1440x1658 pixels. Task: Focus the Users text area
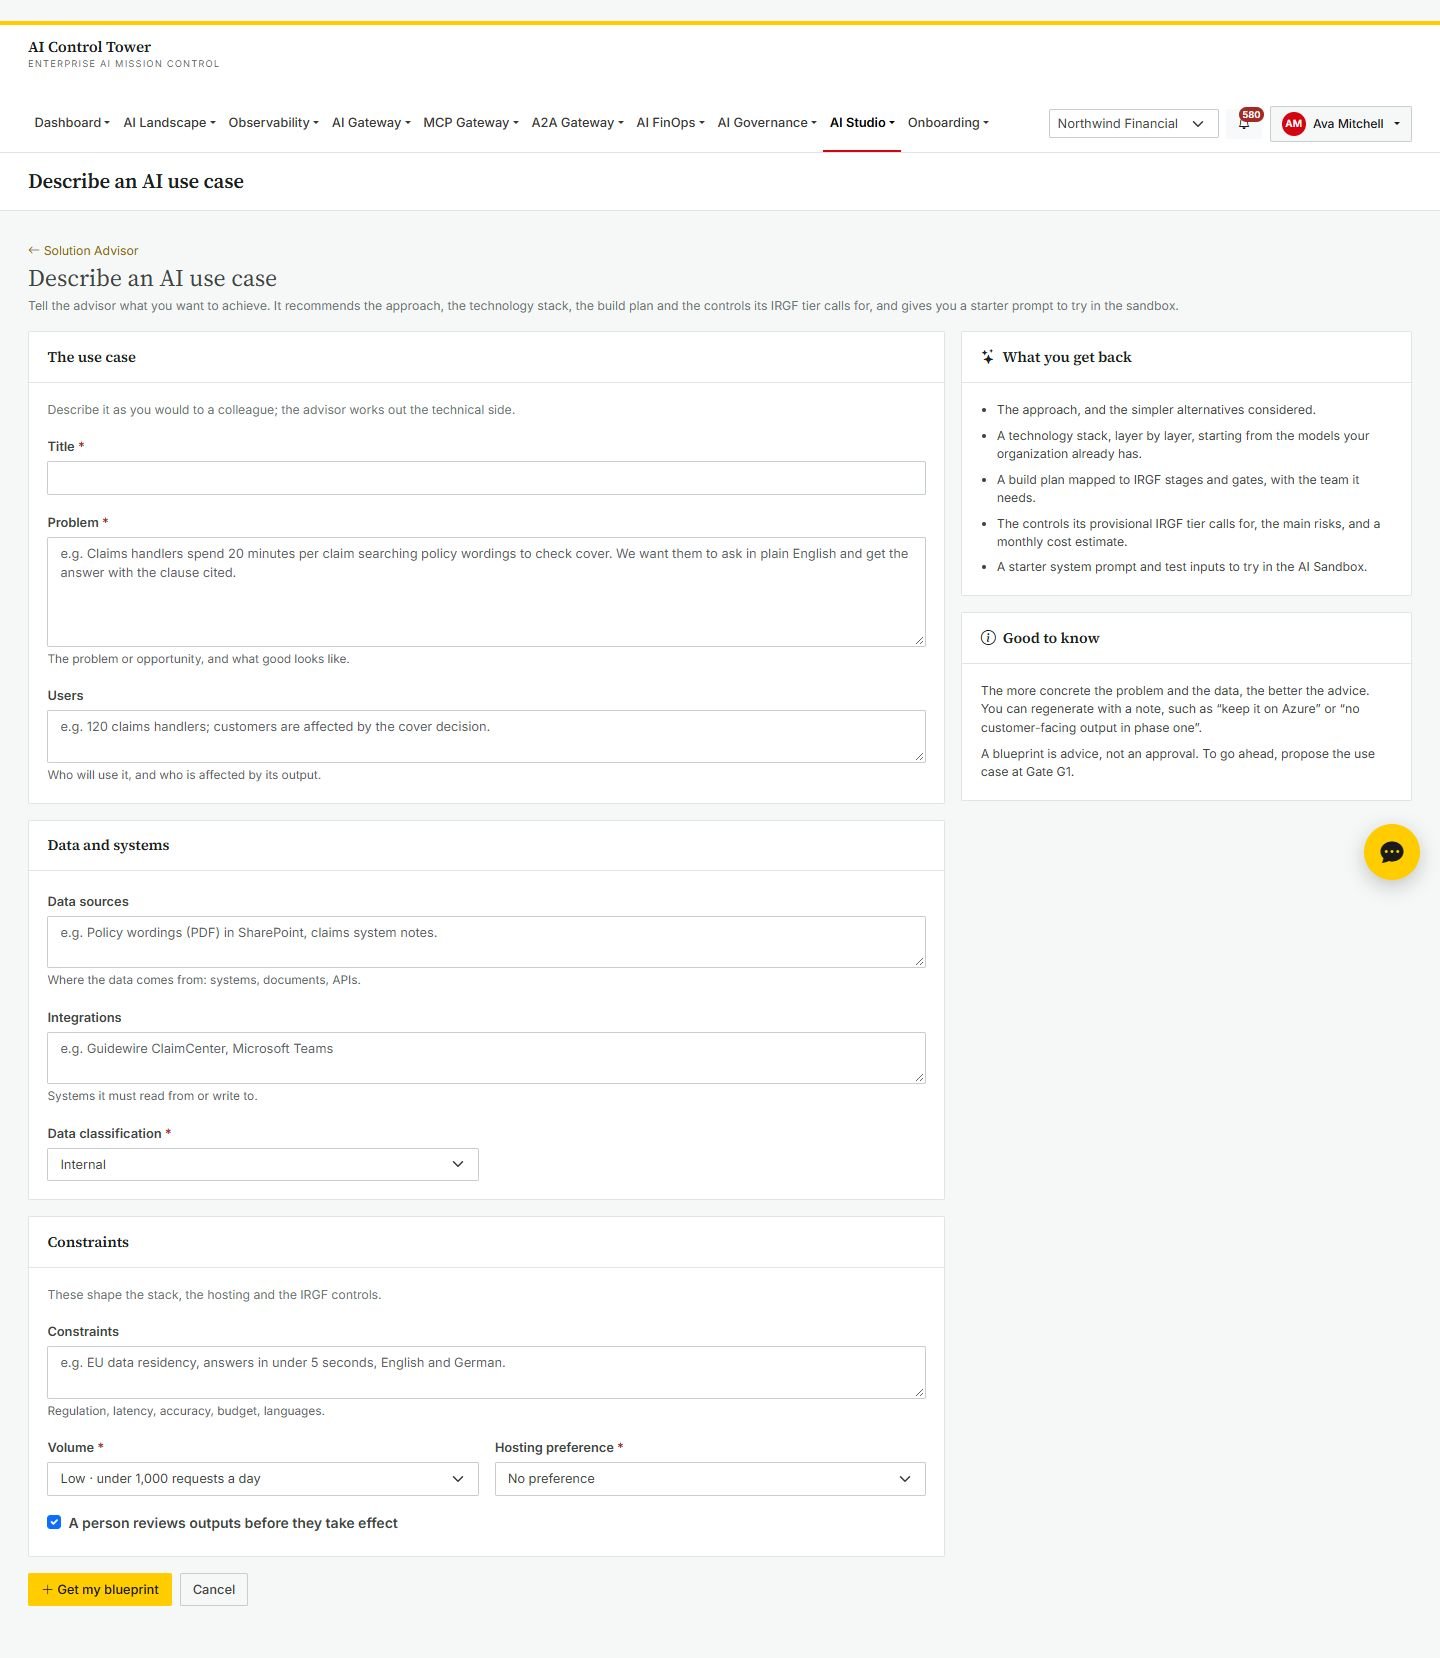(x=486, y=736)
